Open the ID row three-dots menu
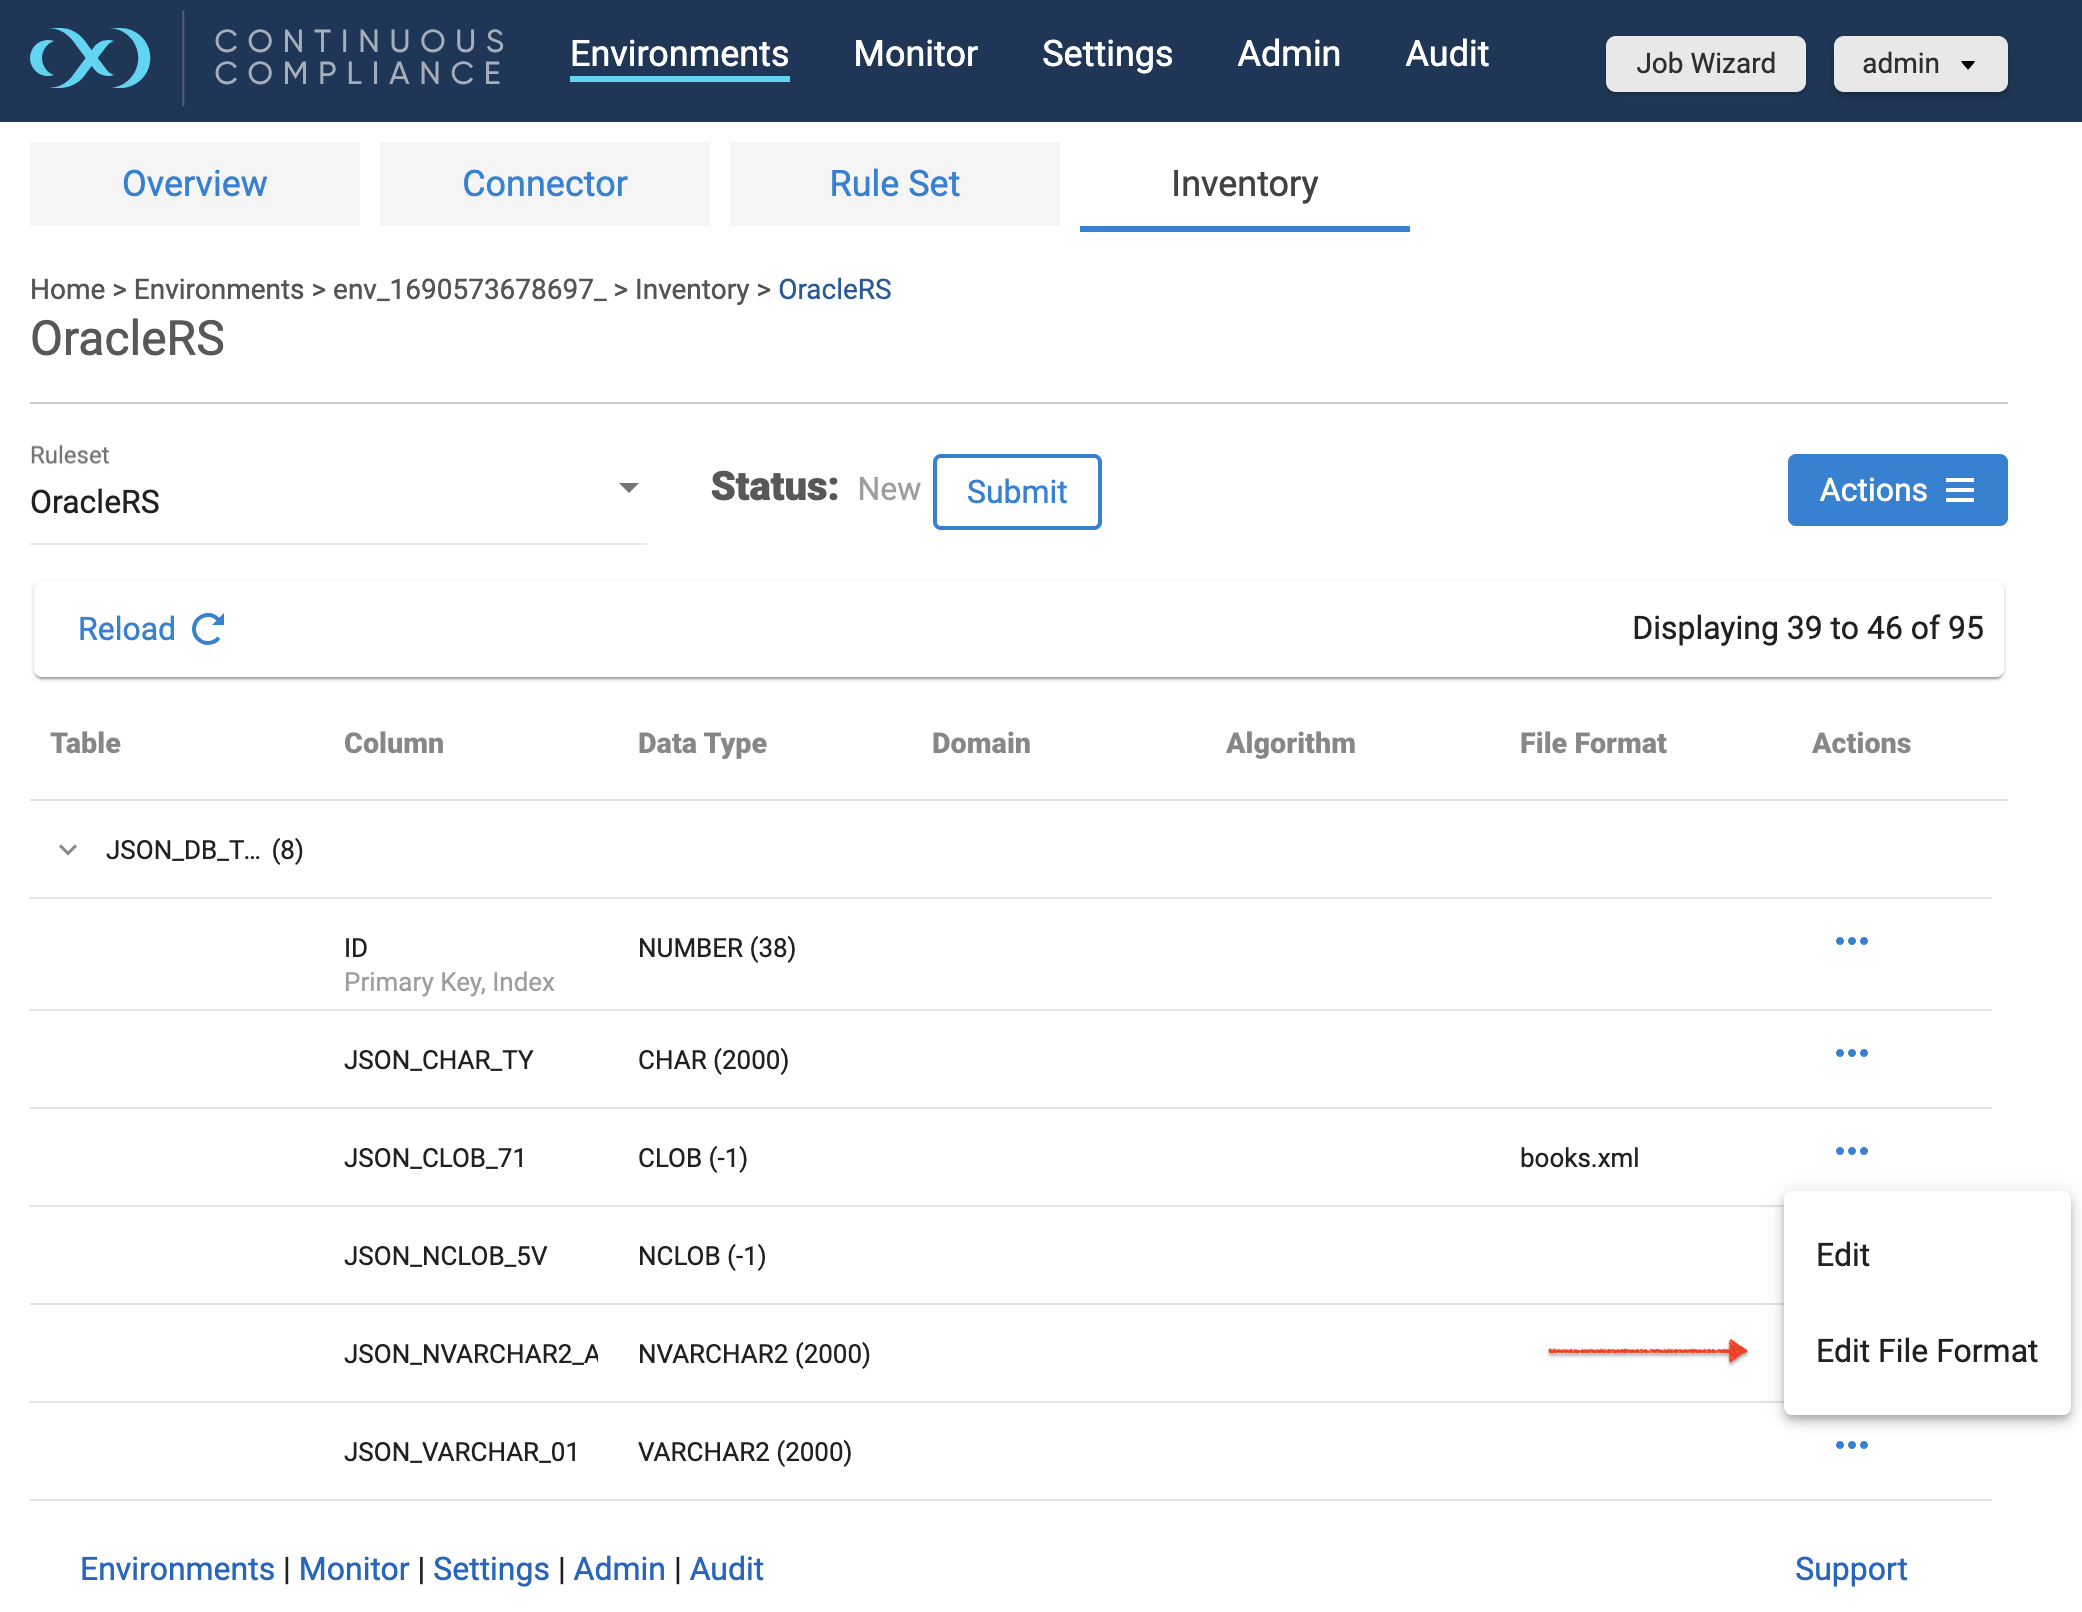 click(1851, 941)
